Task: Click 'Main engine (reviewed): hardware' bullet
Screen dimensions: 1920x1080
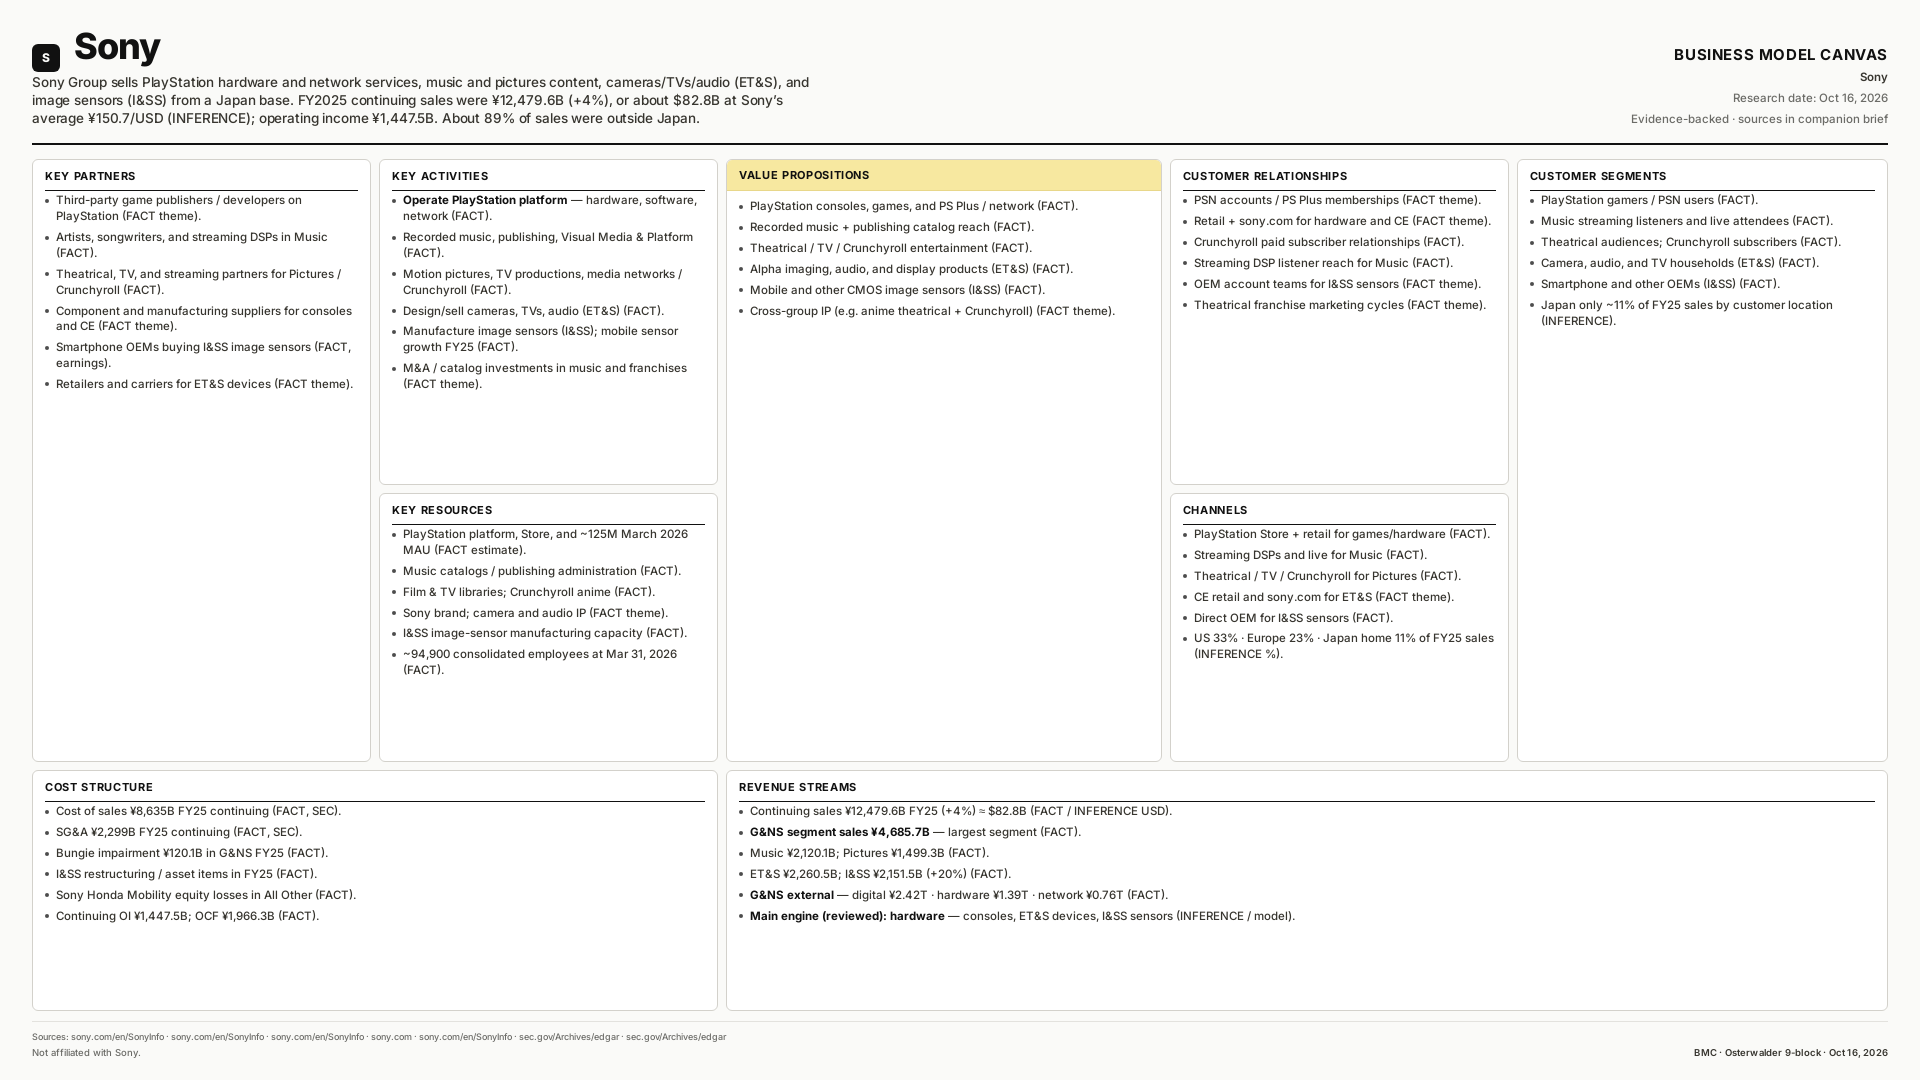Action: point(1022,916)
